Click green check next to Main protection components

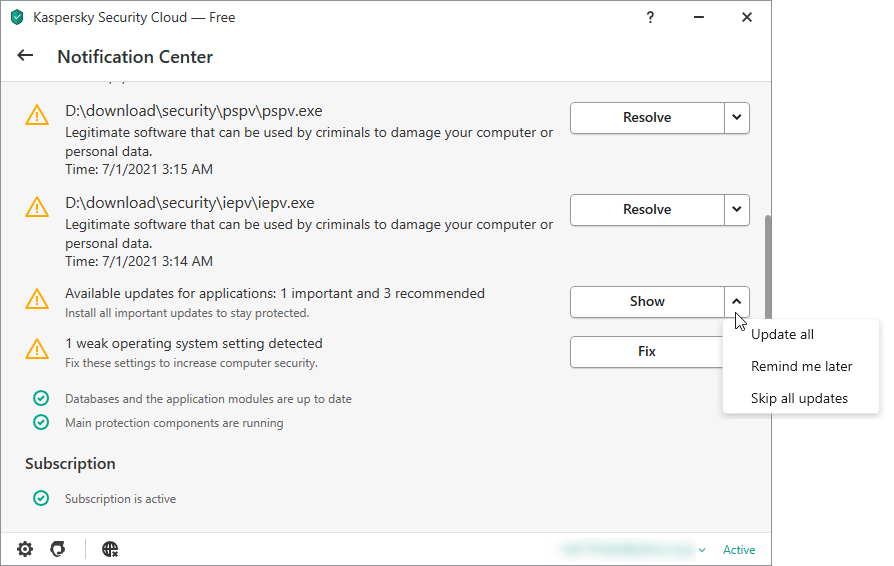pos(41,422)
